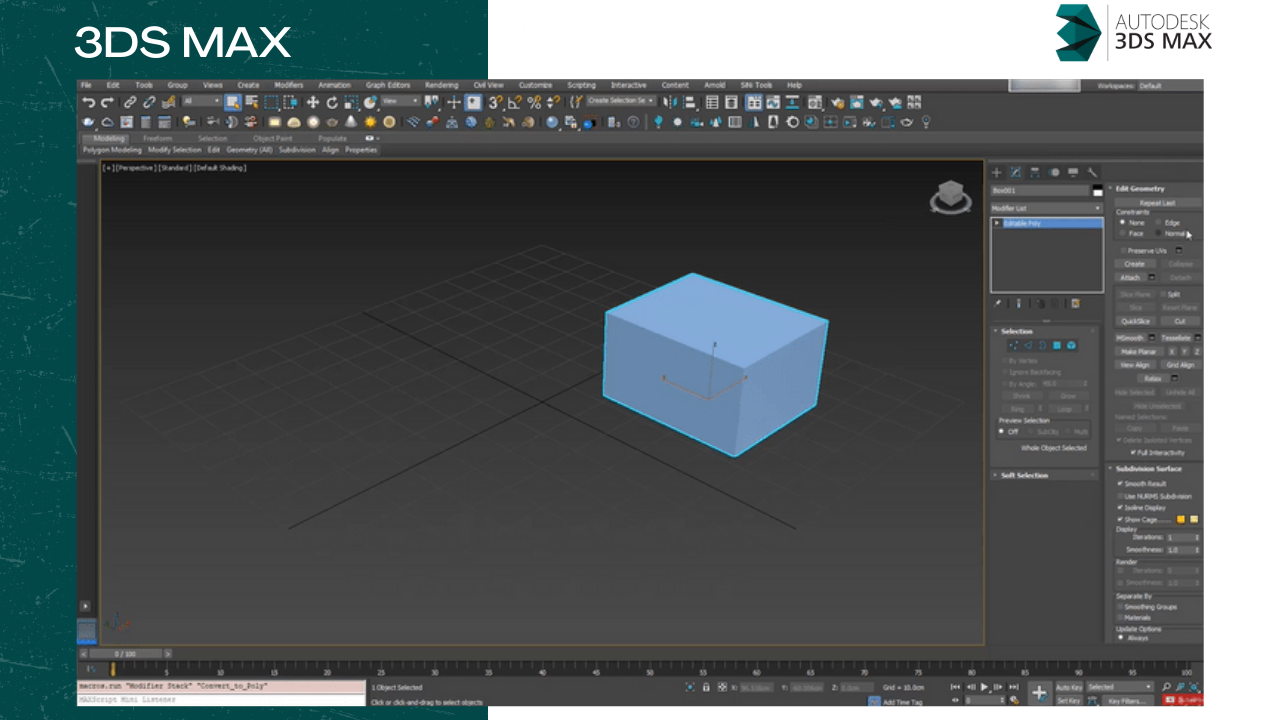Open the Graph Editors menu
The width and height of the screenshot is (1280, 720).
(x=388, y=85)
